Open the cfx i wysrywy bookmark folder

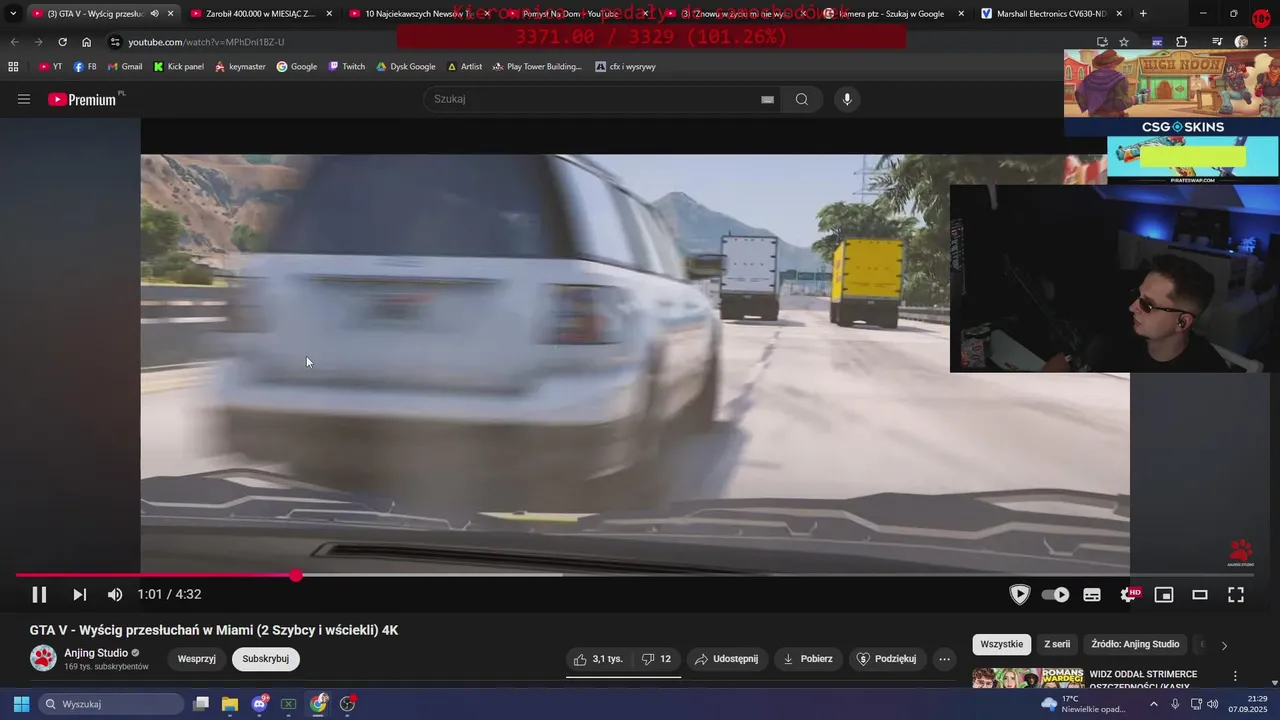(x=625, y=67)
